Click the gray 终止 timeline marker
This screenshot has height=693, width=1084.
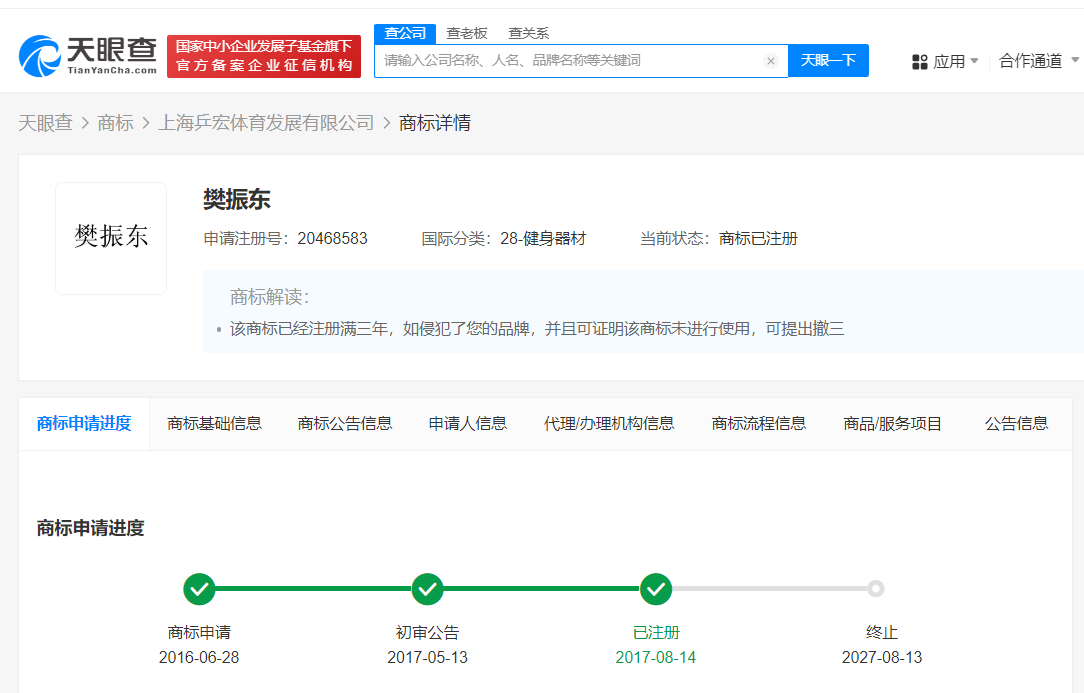[877, 589]
